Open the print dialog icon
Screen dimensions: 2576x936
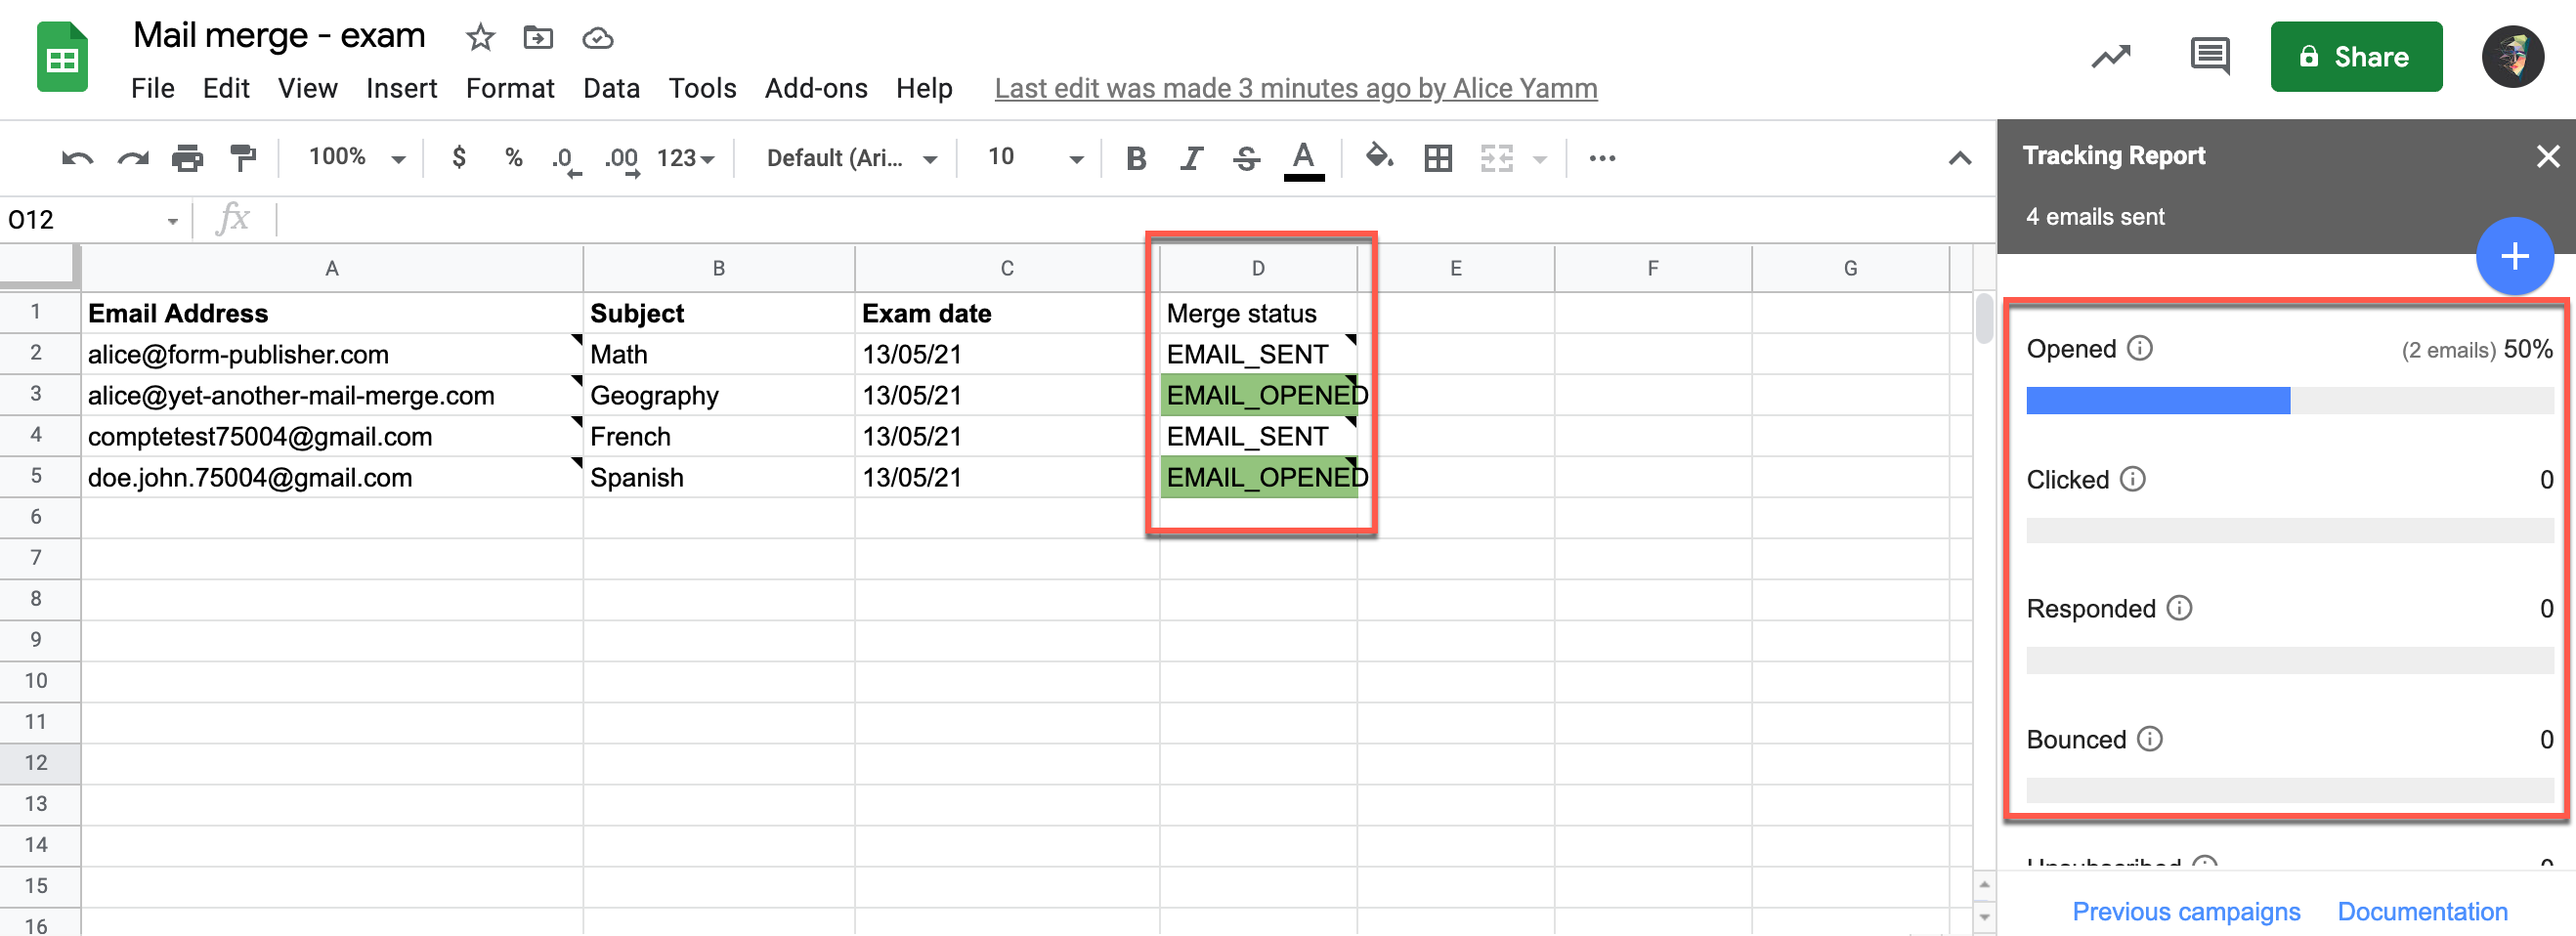pyautogui.click(x=188, y=157)
